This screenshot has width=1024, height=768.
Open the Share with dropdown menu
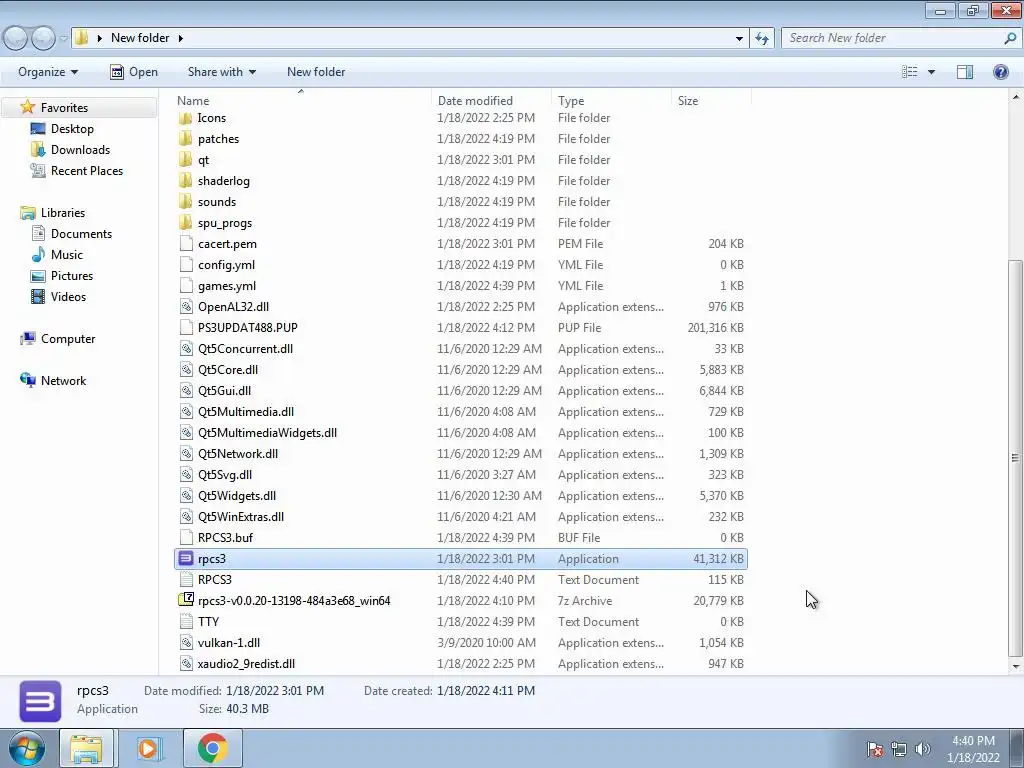(x=222, y=72)
